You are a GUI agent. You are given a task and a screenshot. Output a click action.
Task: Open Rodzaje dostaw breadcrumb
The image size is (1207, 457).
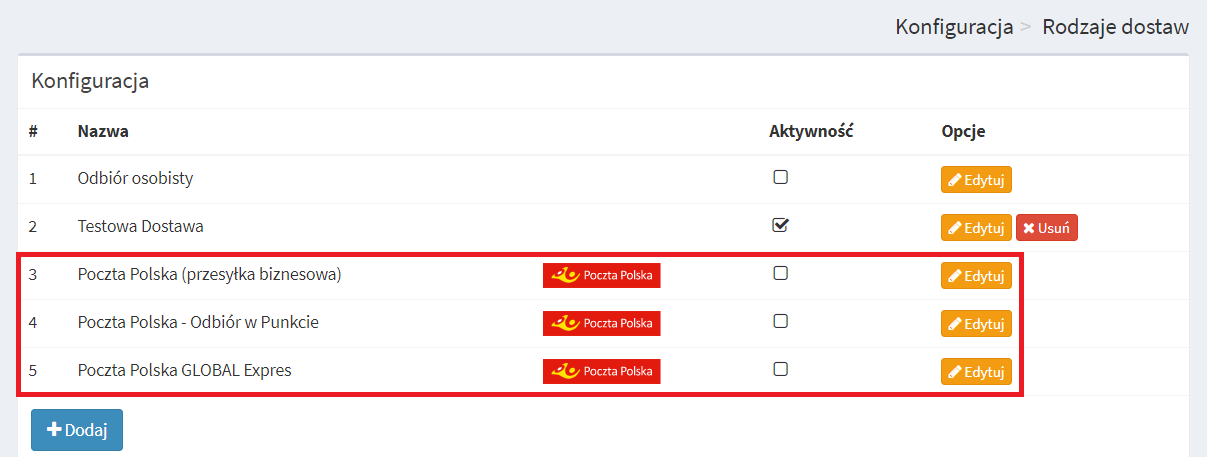[1116, 27]
